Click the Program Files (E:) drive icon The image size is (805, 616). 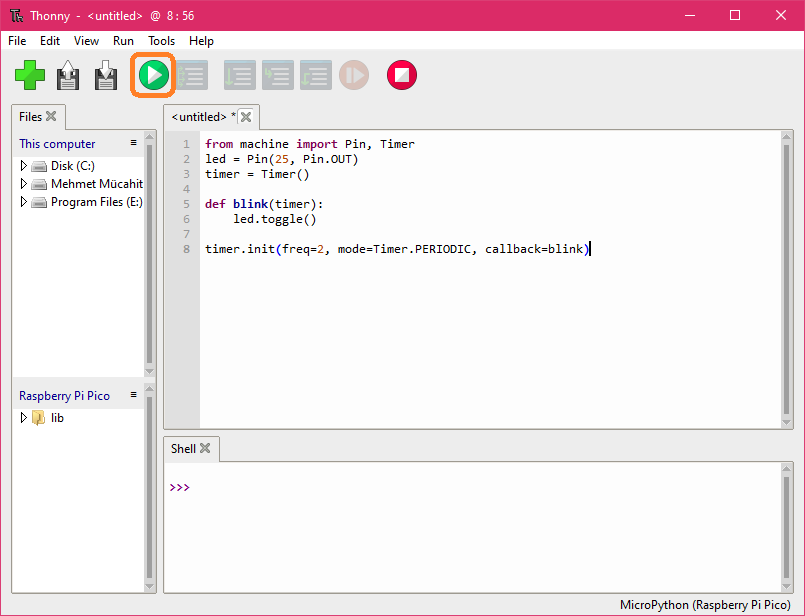pos(39,202)
